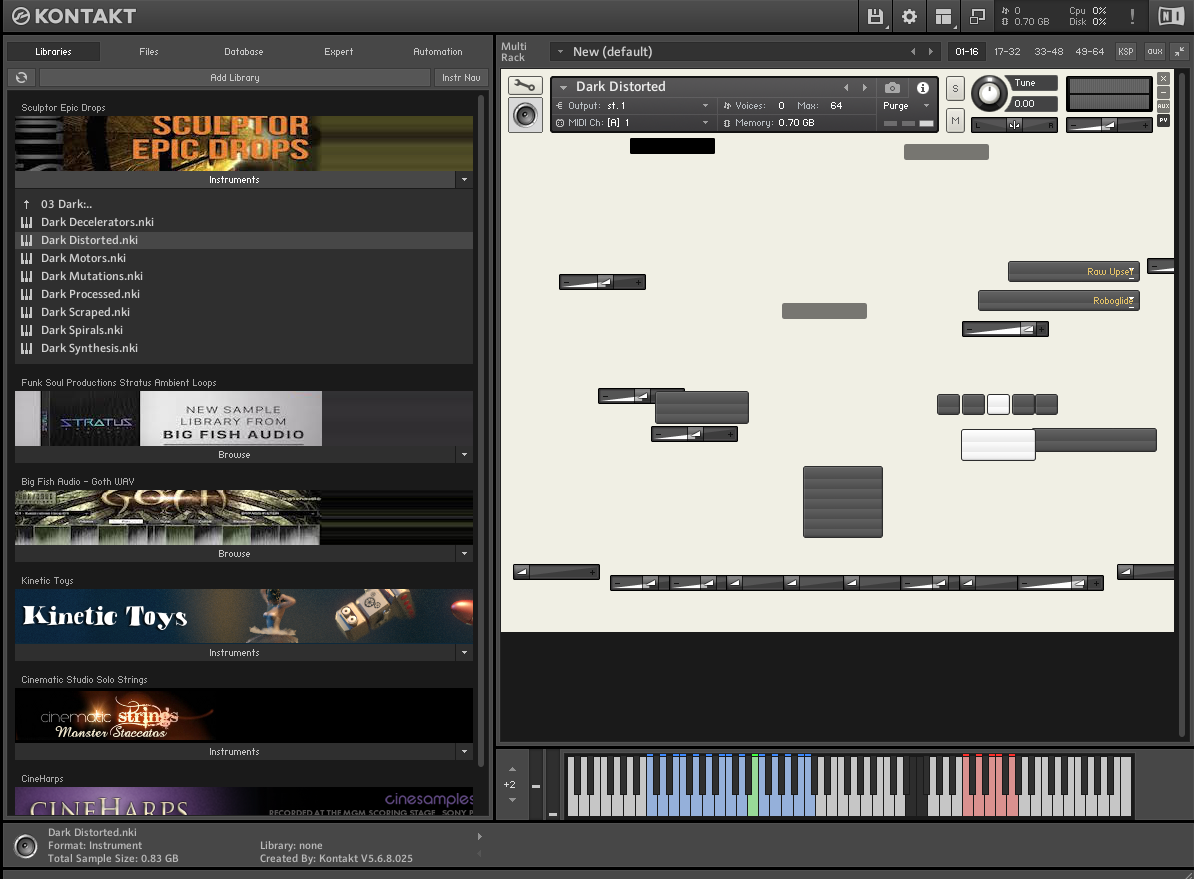Viewport: 1194px width, 879px height.
Task: Mute the Dark Distorted instrument
Action: [x=955, y=120]
